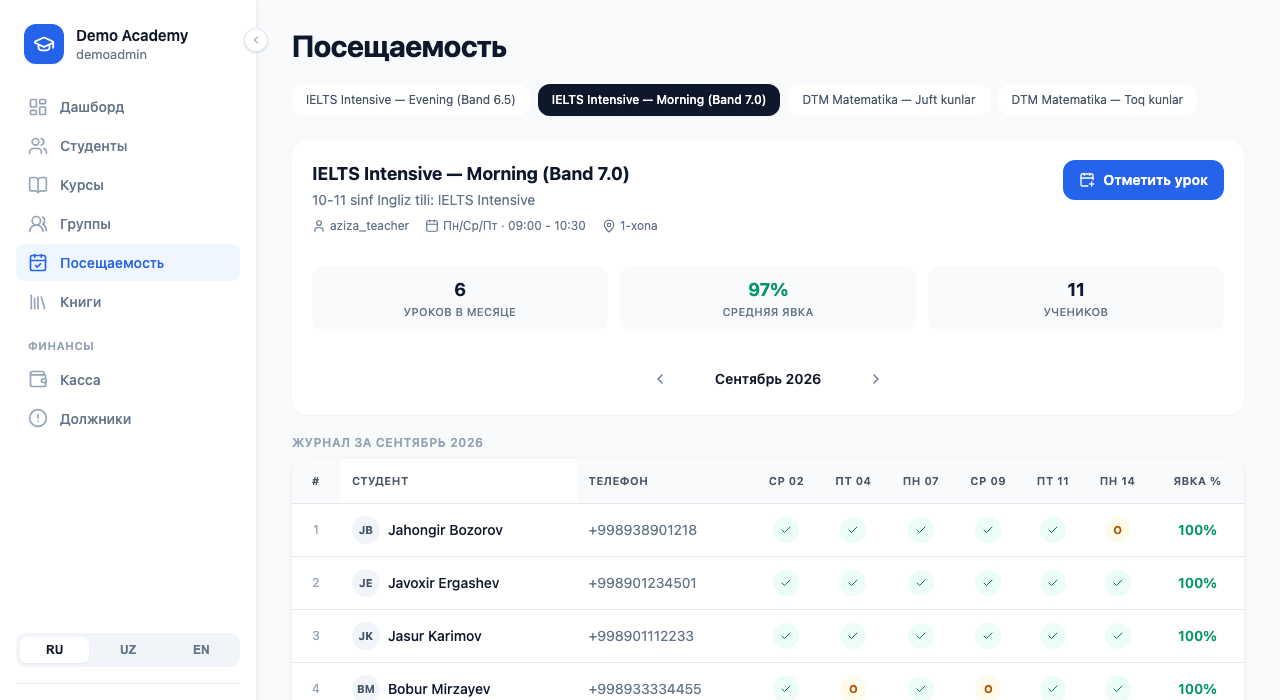The height and width of the screenshot is (700, 1280).
Task: Click the Явка % column header
Action: pos(1197,481)
